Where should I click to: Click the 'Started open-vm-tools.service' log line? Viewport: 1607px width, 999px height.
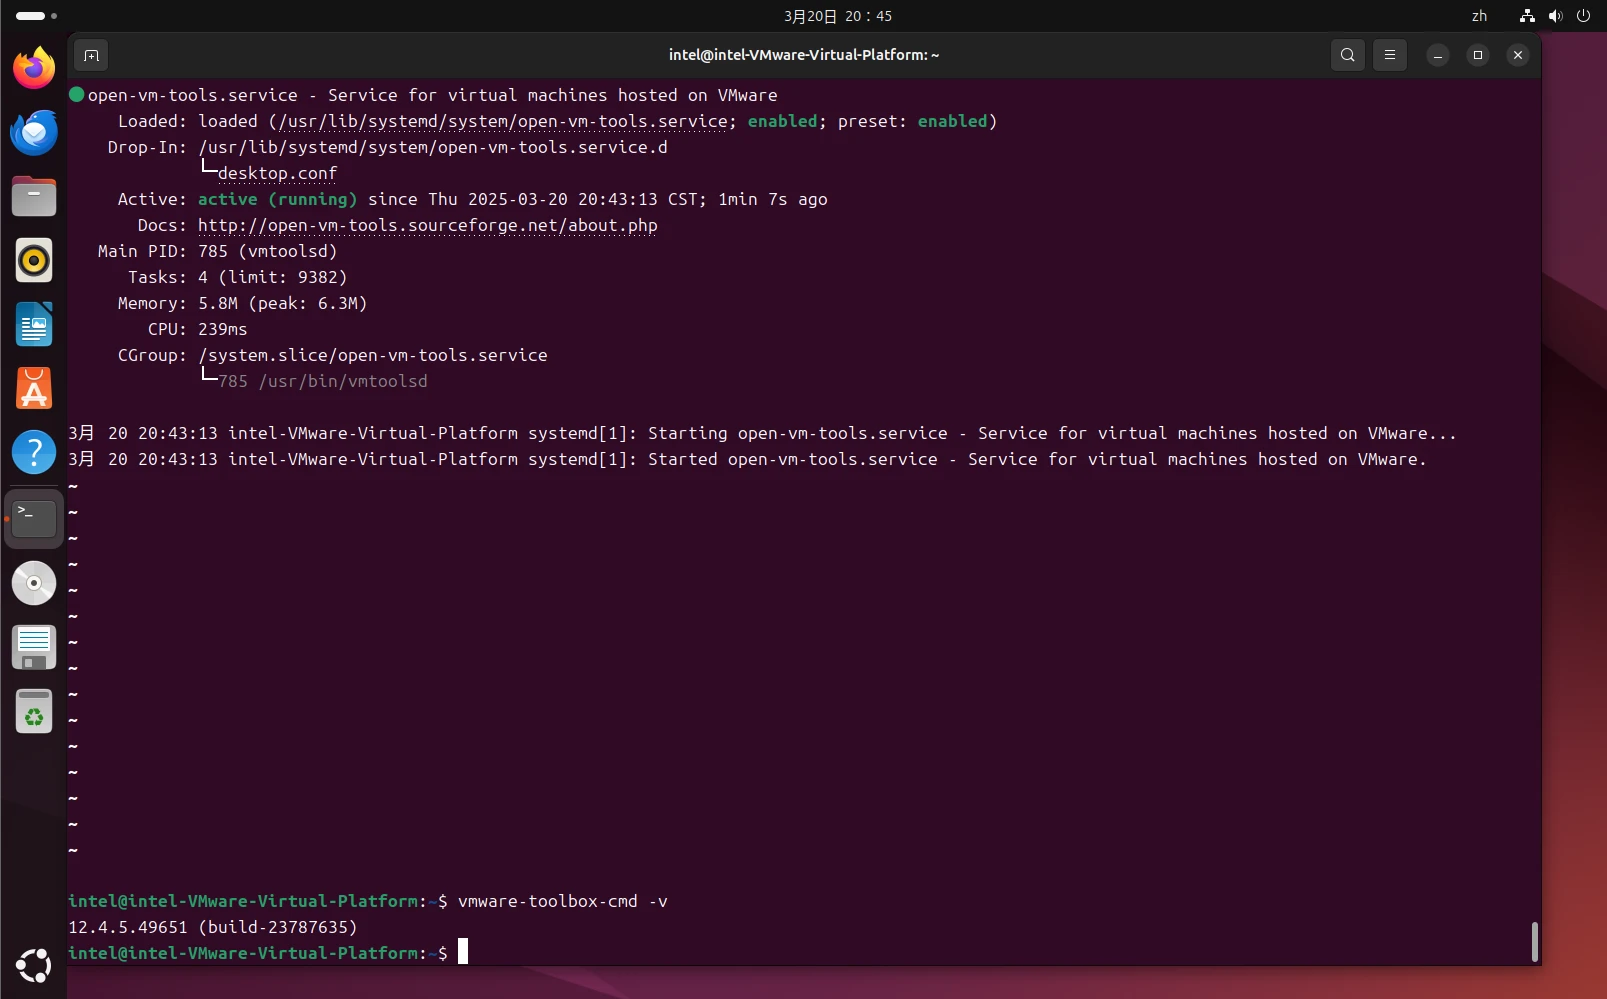click(x=747, y=459)
